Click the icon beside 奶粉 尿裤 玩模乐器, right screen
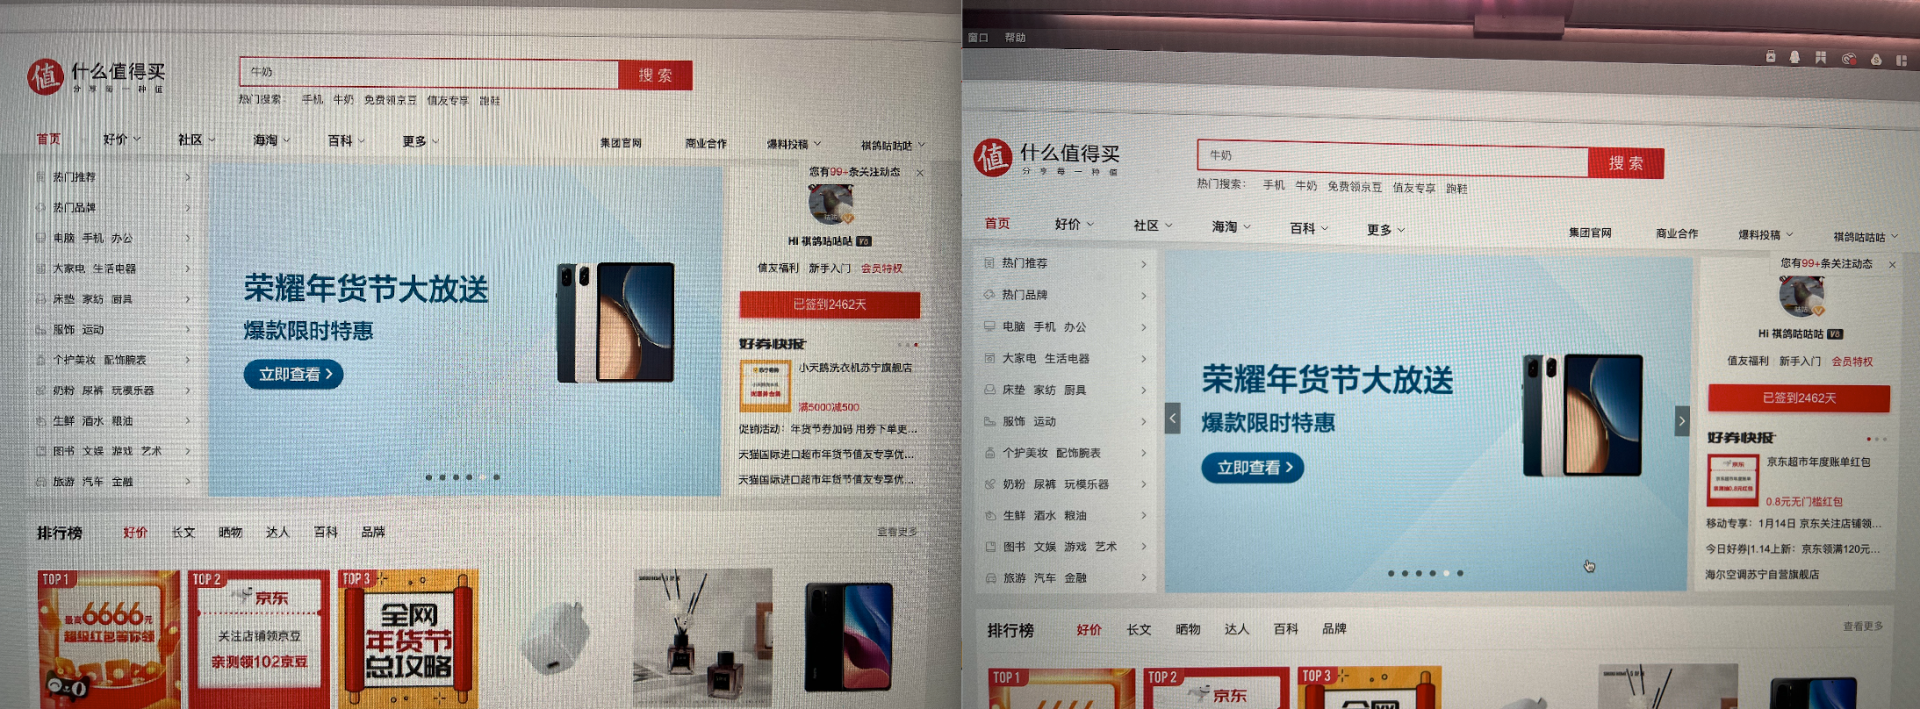1920x709 pixels. click(x=989, y=484)
